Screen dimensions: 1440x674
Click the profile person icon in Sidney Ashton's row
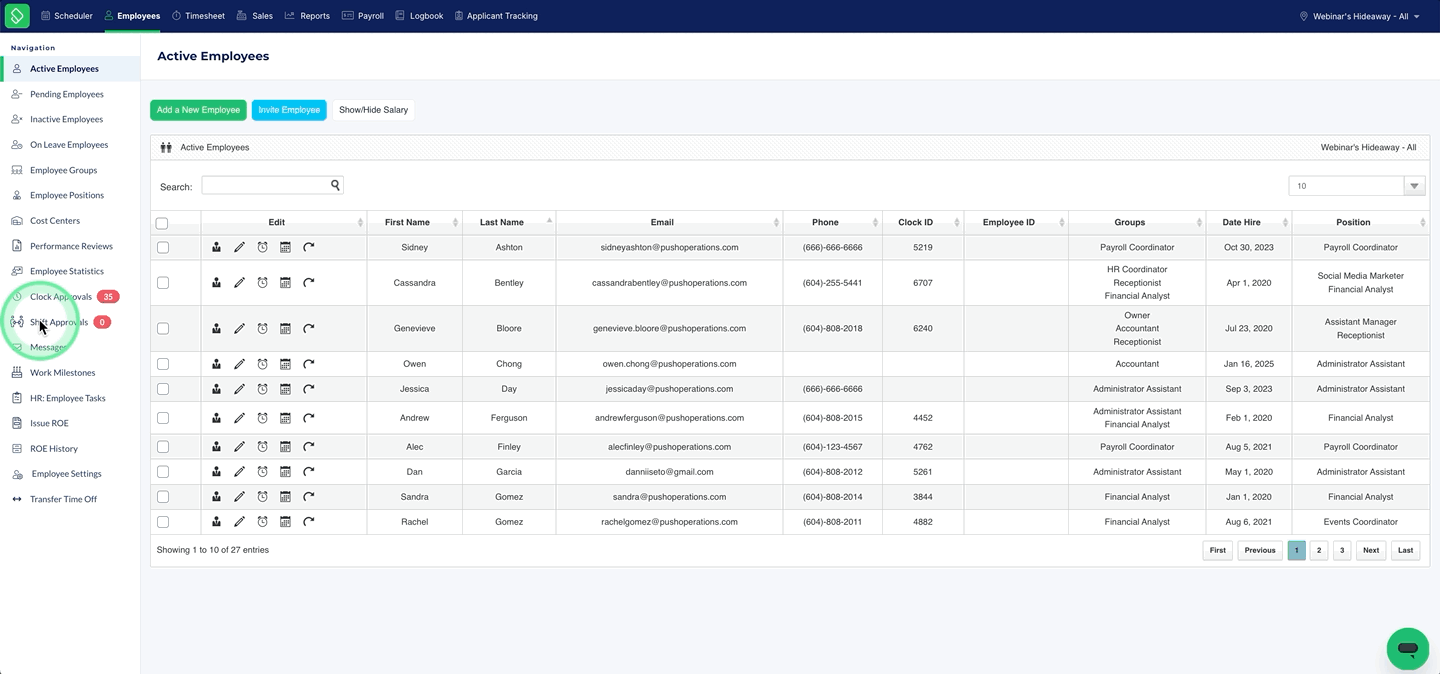coord(216,247)
